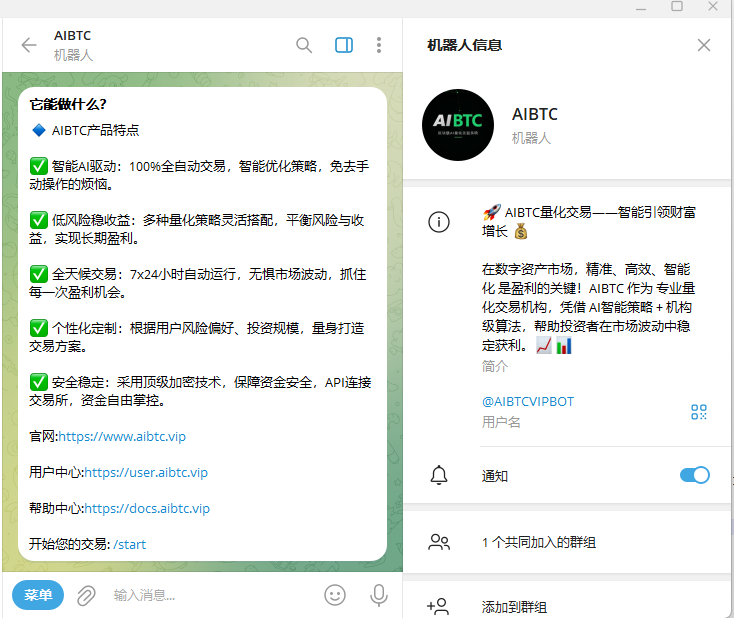Open search in the AIBTC chat
734x618 pixels.
(304, 45)
